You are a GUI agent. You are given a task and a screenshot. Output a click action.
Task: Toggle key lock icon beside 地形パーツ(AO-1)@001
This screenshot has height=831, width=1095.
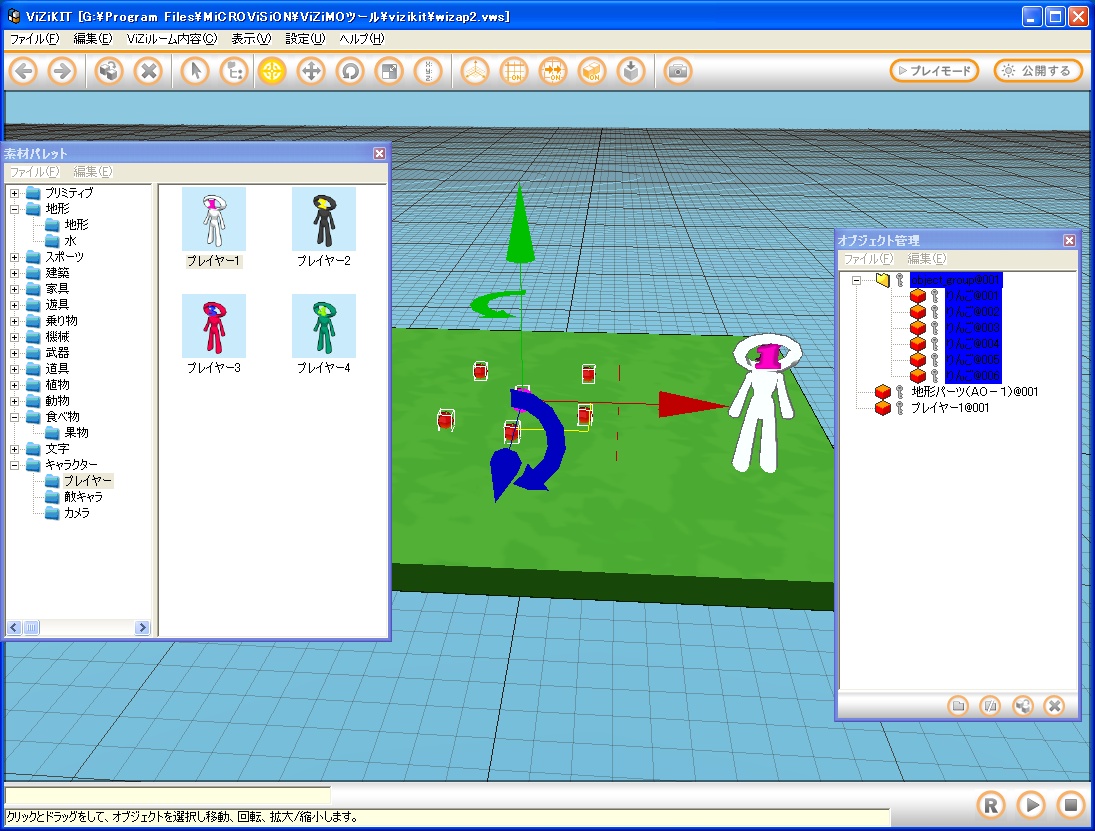pyautogui.click(x=899, y=392)
